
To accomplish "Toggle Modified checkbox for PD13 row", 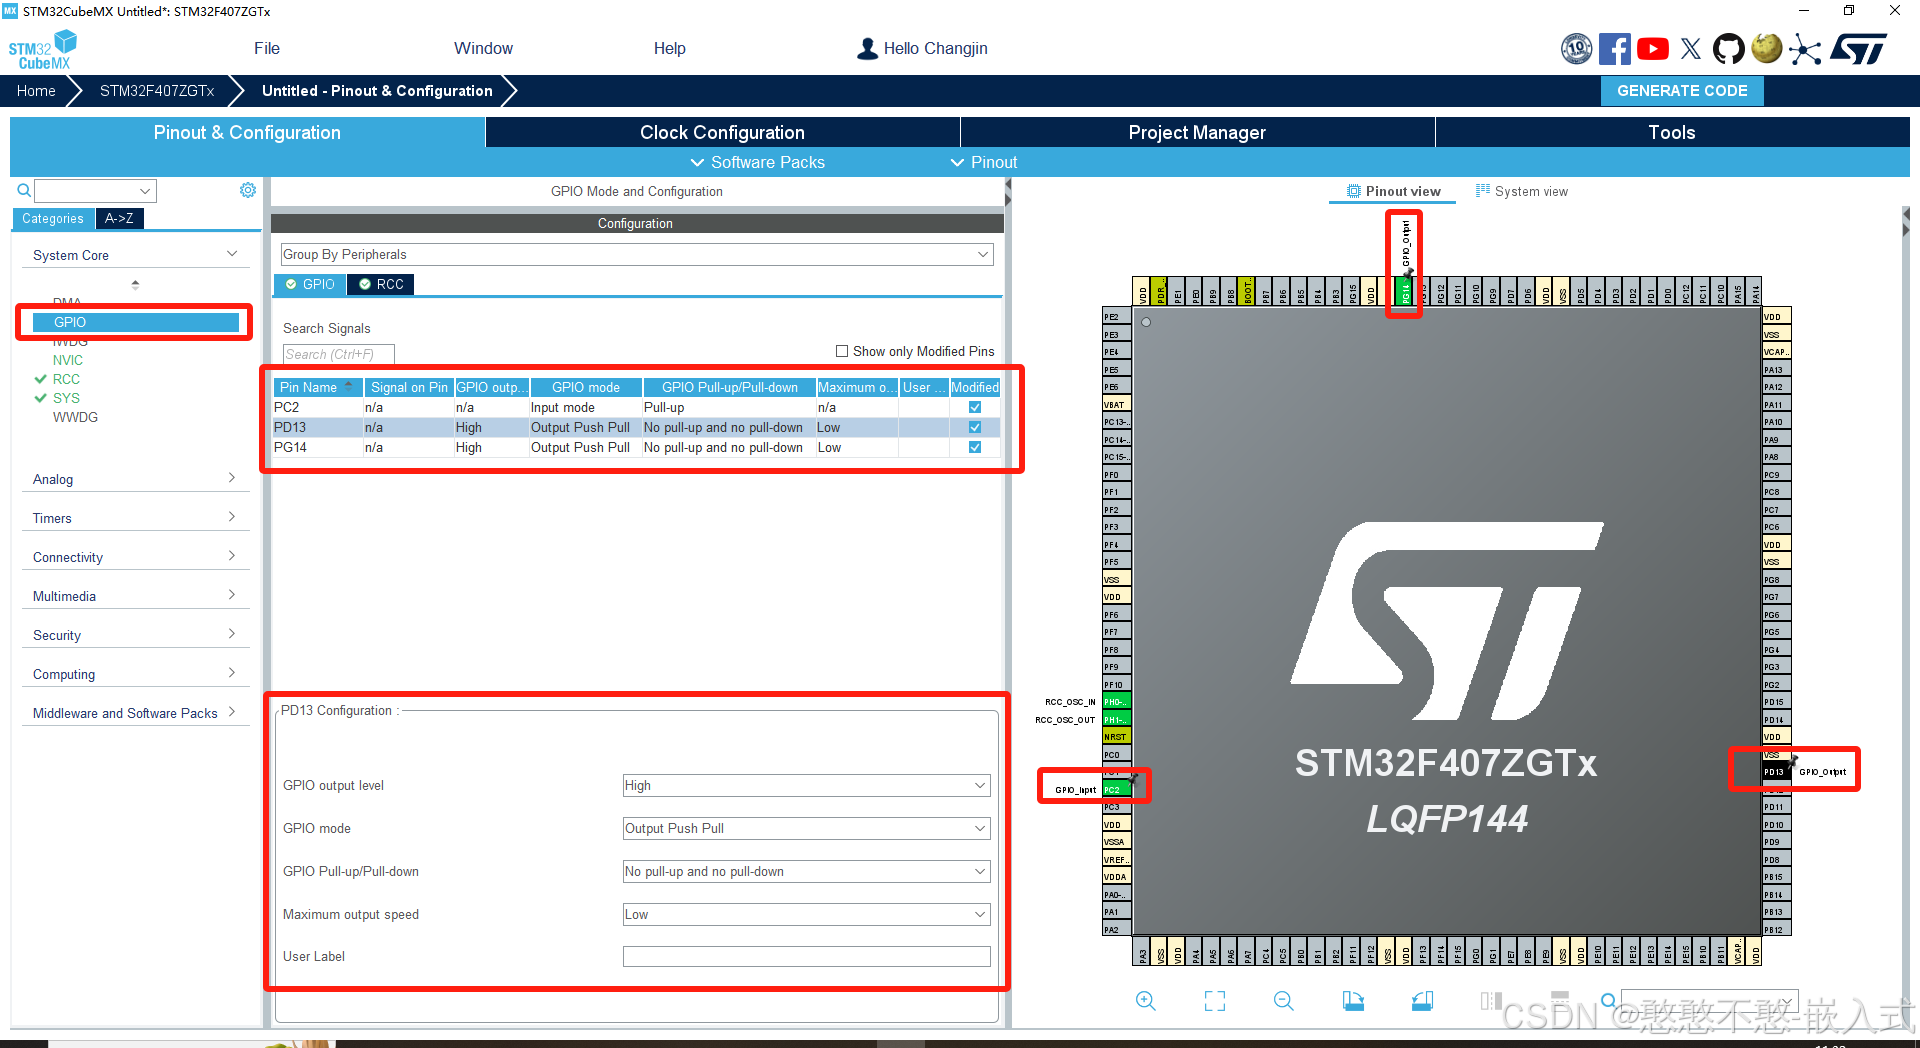I will point(975,427).
